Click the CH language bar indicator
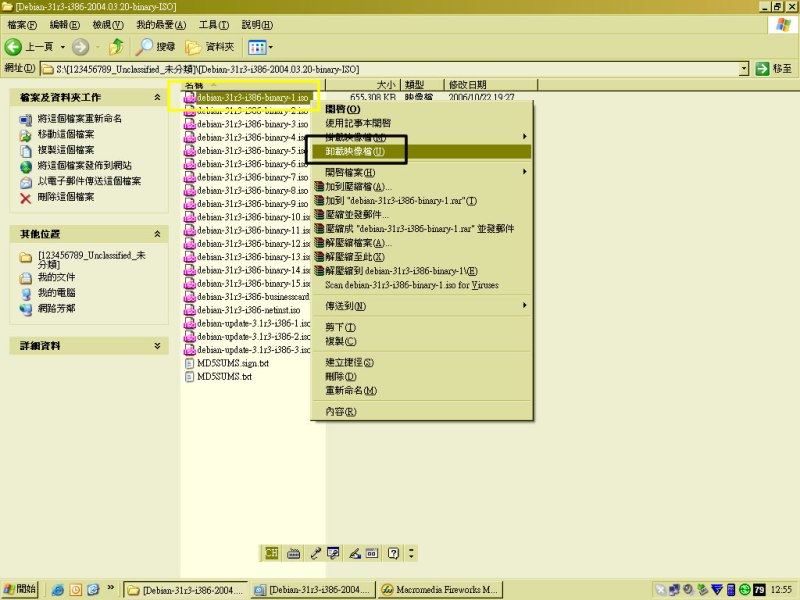 click(272, 553)
